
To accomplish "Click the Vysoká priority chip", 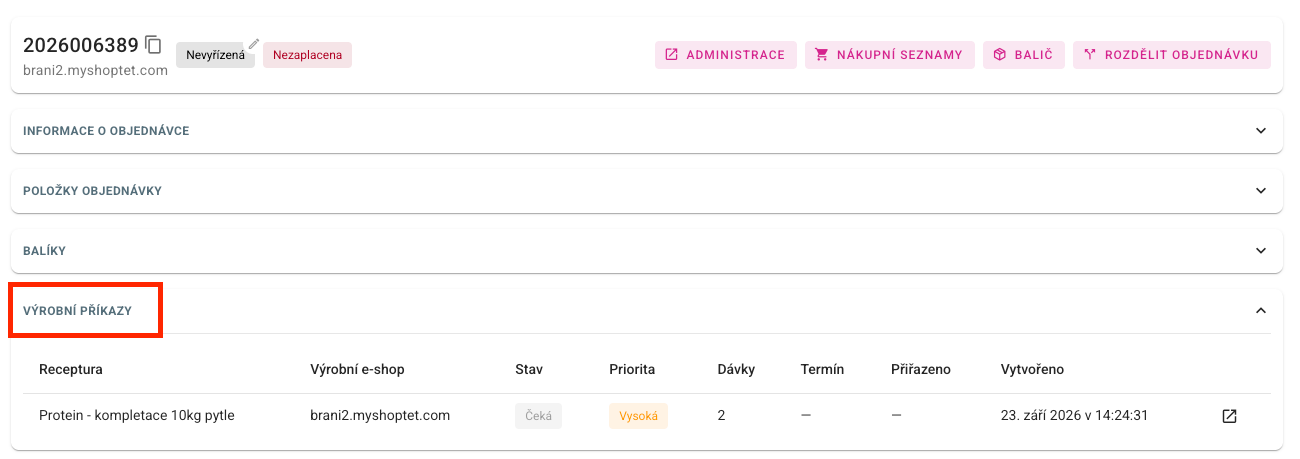I will (x=638, y=416).
